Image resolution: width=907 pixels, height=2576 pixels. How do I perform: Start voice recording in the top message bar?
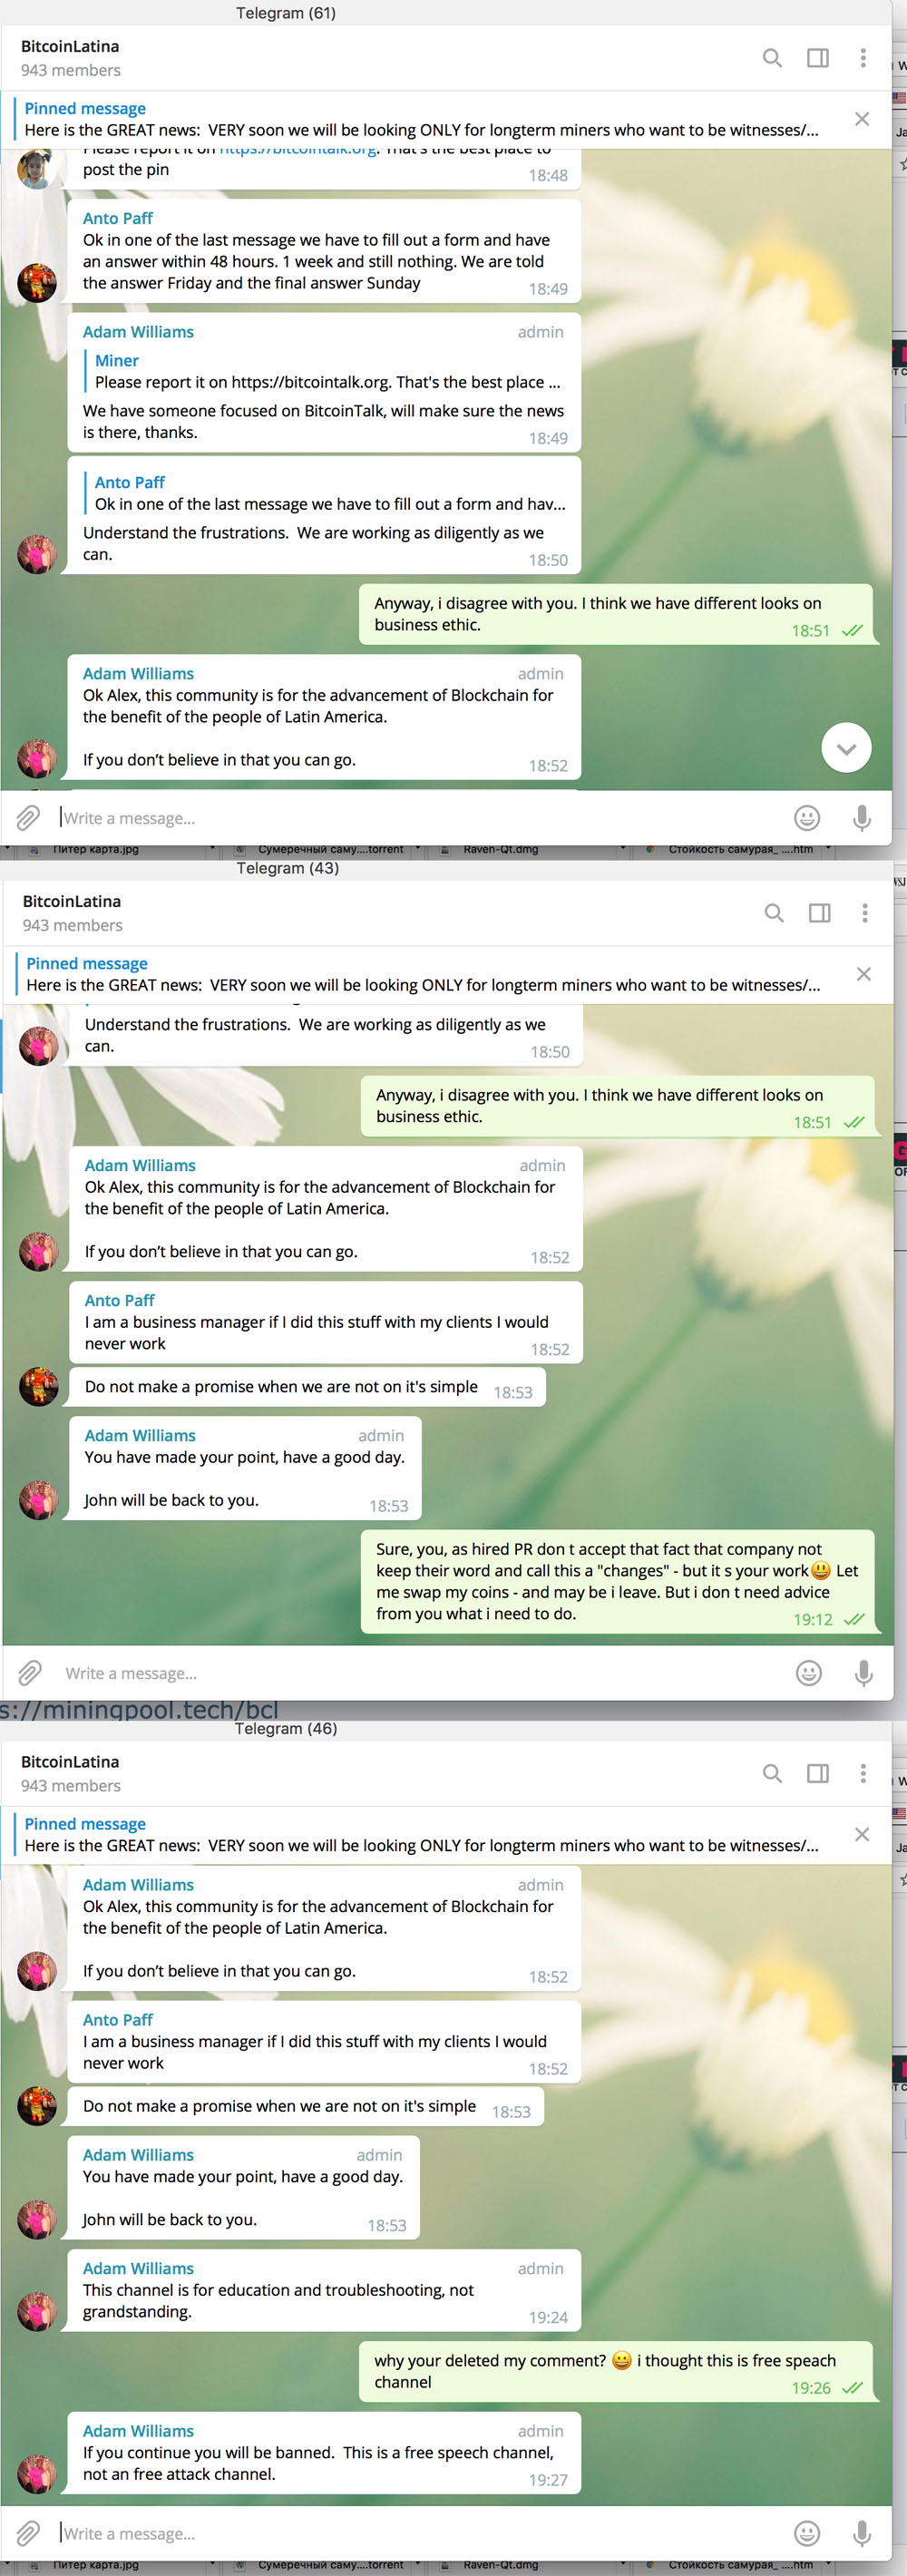point(861,818)
